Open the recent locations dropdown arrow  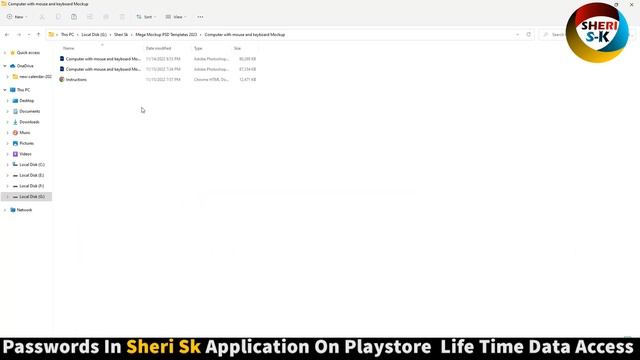[x=29, y=35]
